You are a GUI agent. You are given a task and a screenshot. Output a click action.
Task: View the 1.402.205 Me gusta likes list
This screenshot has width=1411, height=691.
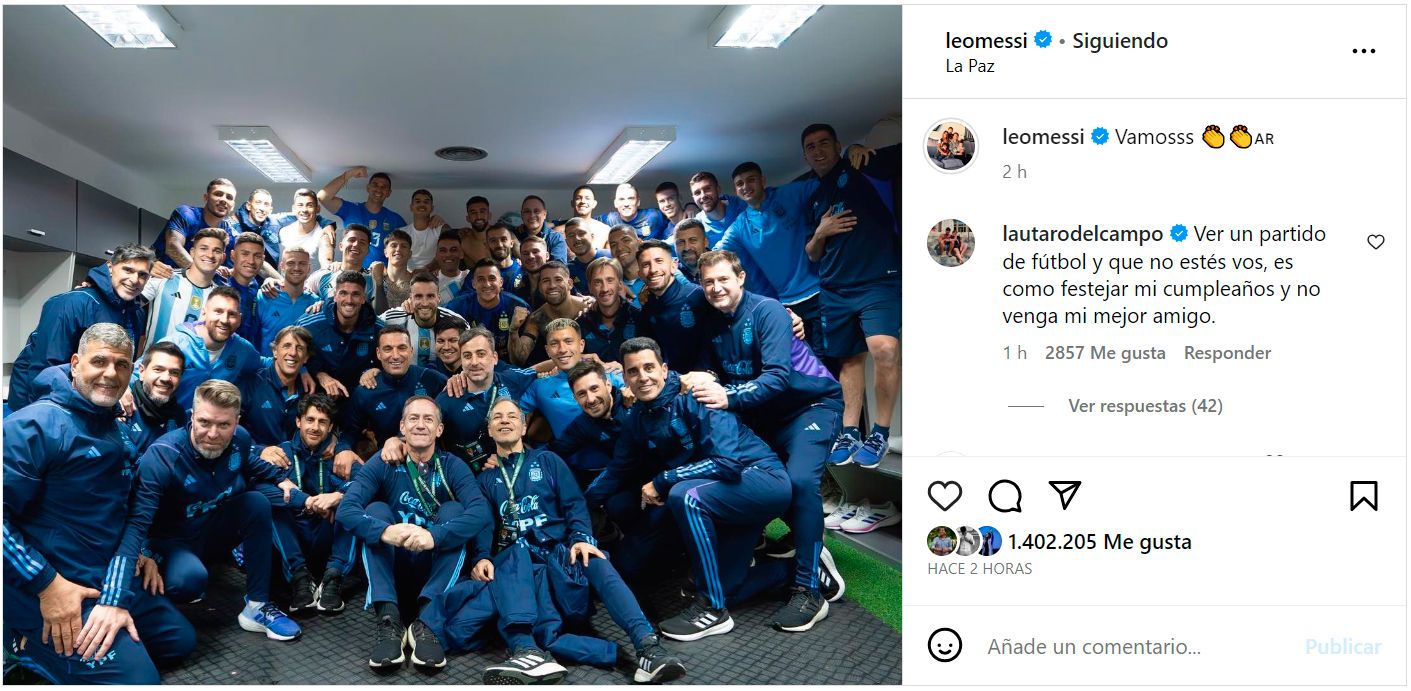tap(1099, 542)
